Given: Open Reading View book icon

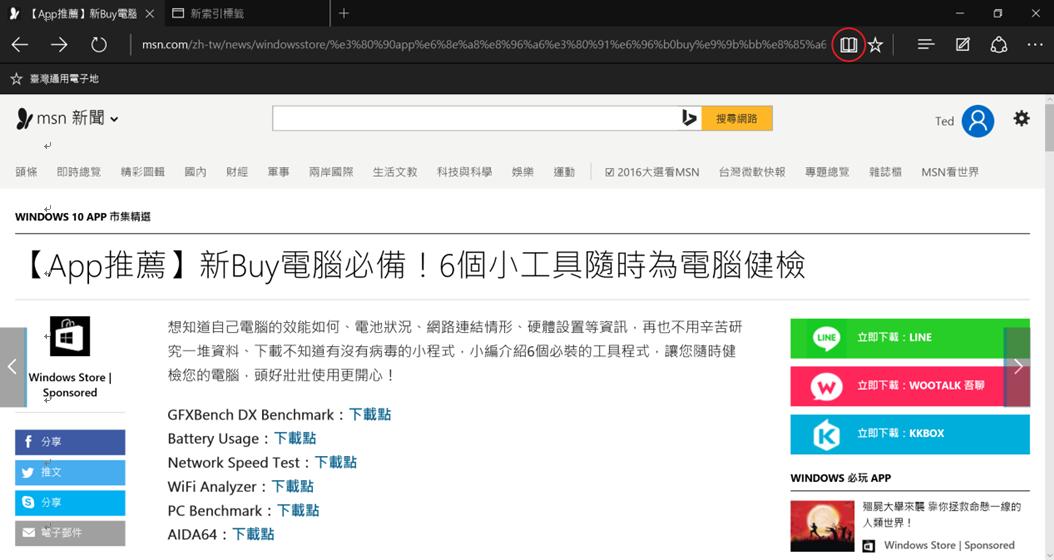Looking at the screenshot, I should (848, 45).
